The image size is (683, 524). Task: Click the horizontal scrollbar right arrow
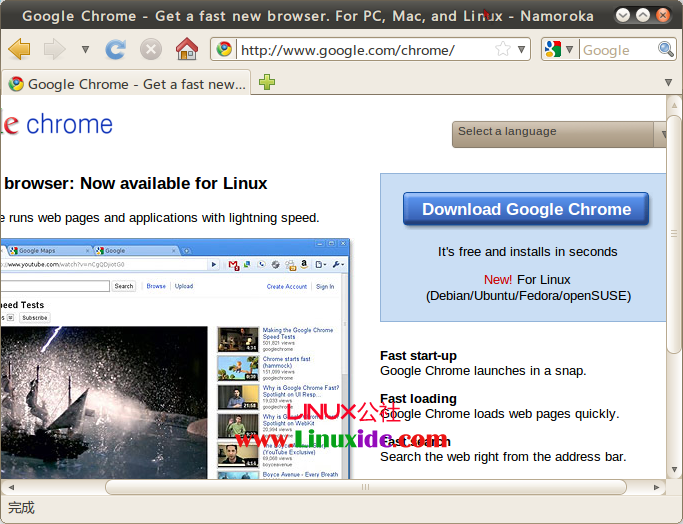click(x=656, y=487)
